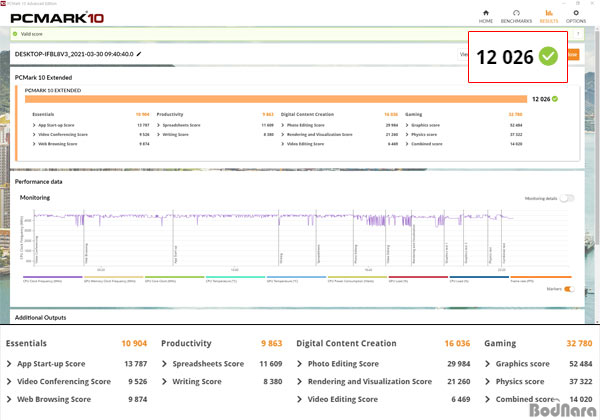The width and height of the screenshot is (600, 420).
Task: Expand App Start-up Score in PCMARK 10 EXTENDED card
Action: coord(34,125)
